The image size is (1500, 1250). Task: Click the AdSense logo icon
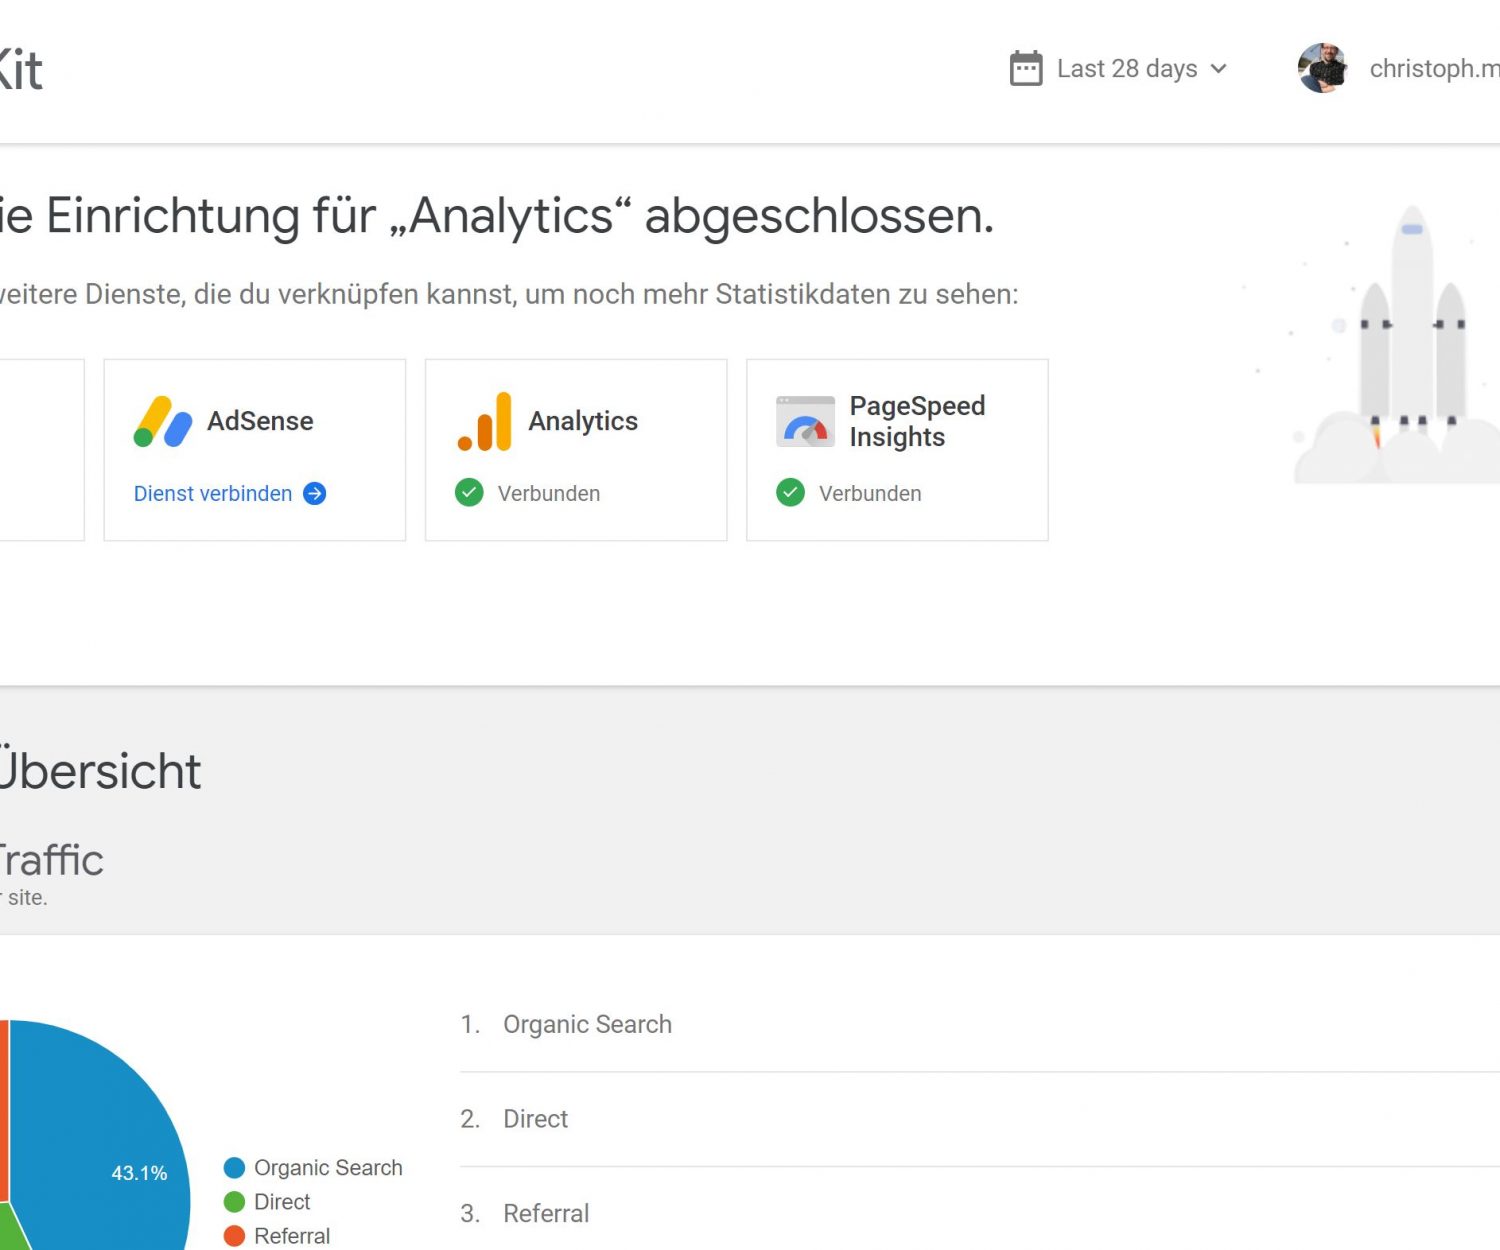162,422
